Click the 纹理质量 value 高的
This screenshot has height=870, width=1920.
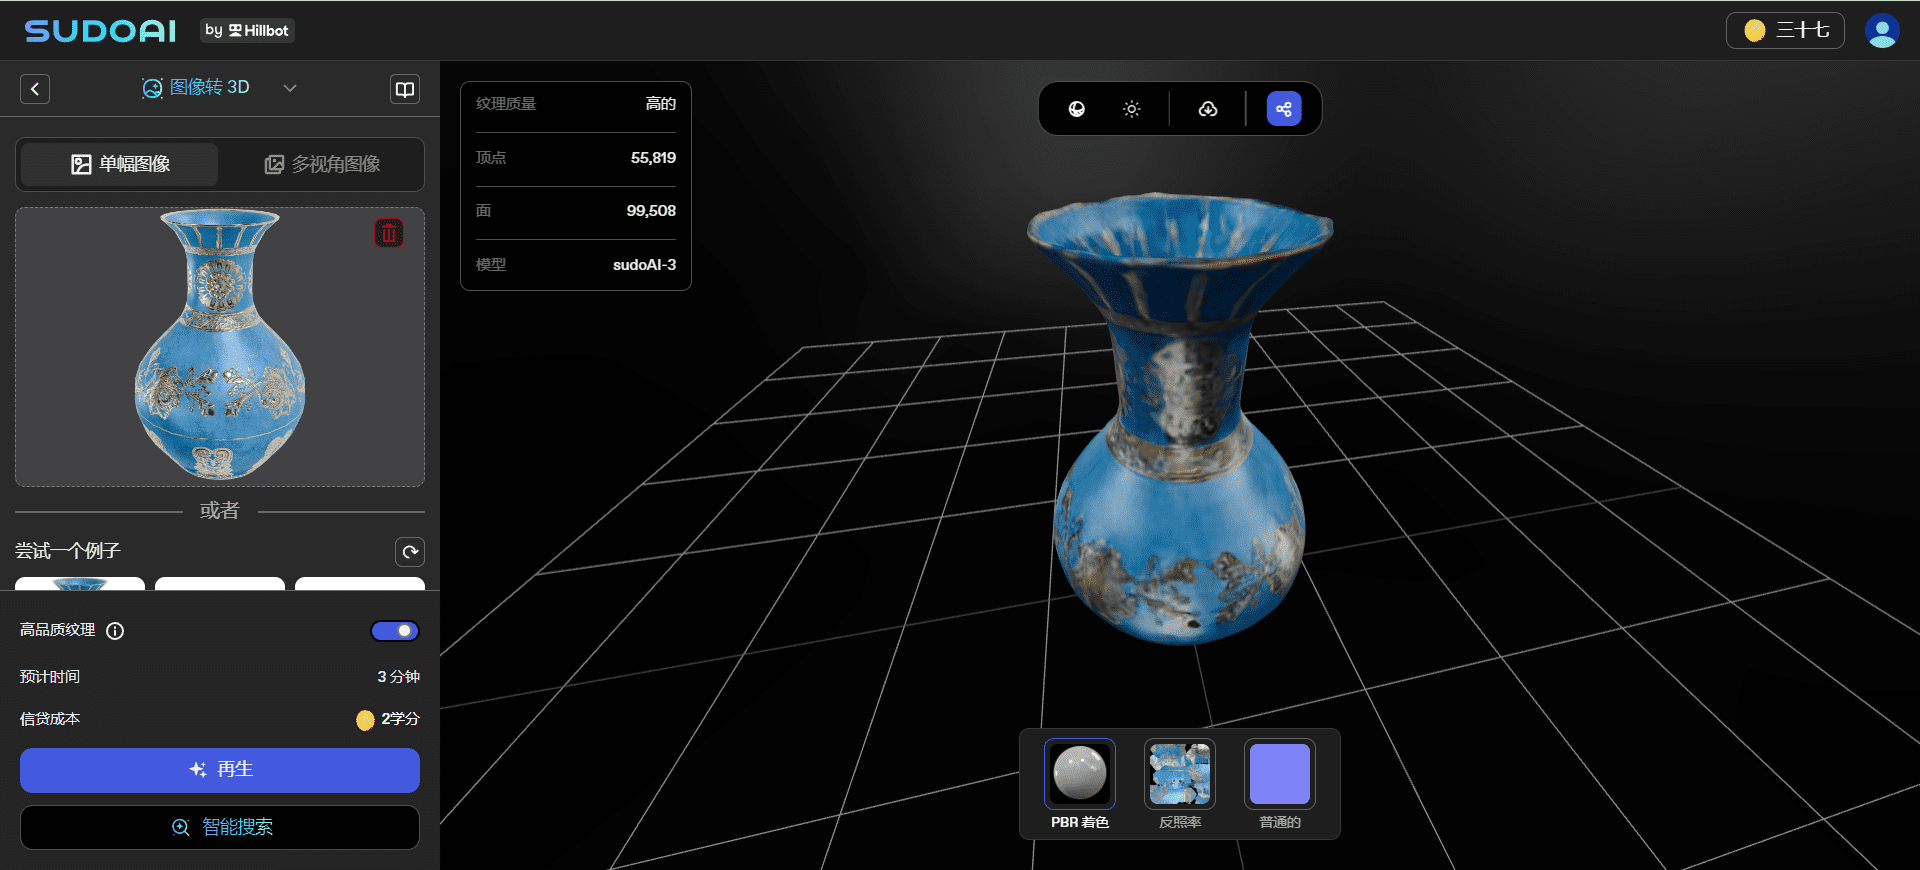660,104
